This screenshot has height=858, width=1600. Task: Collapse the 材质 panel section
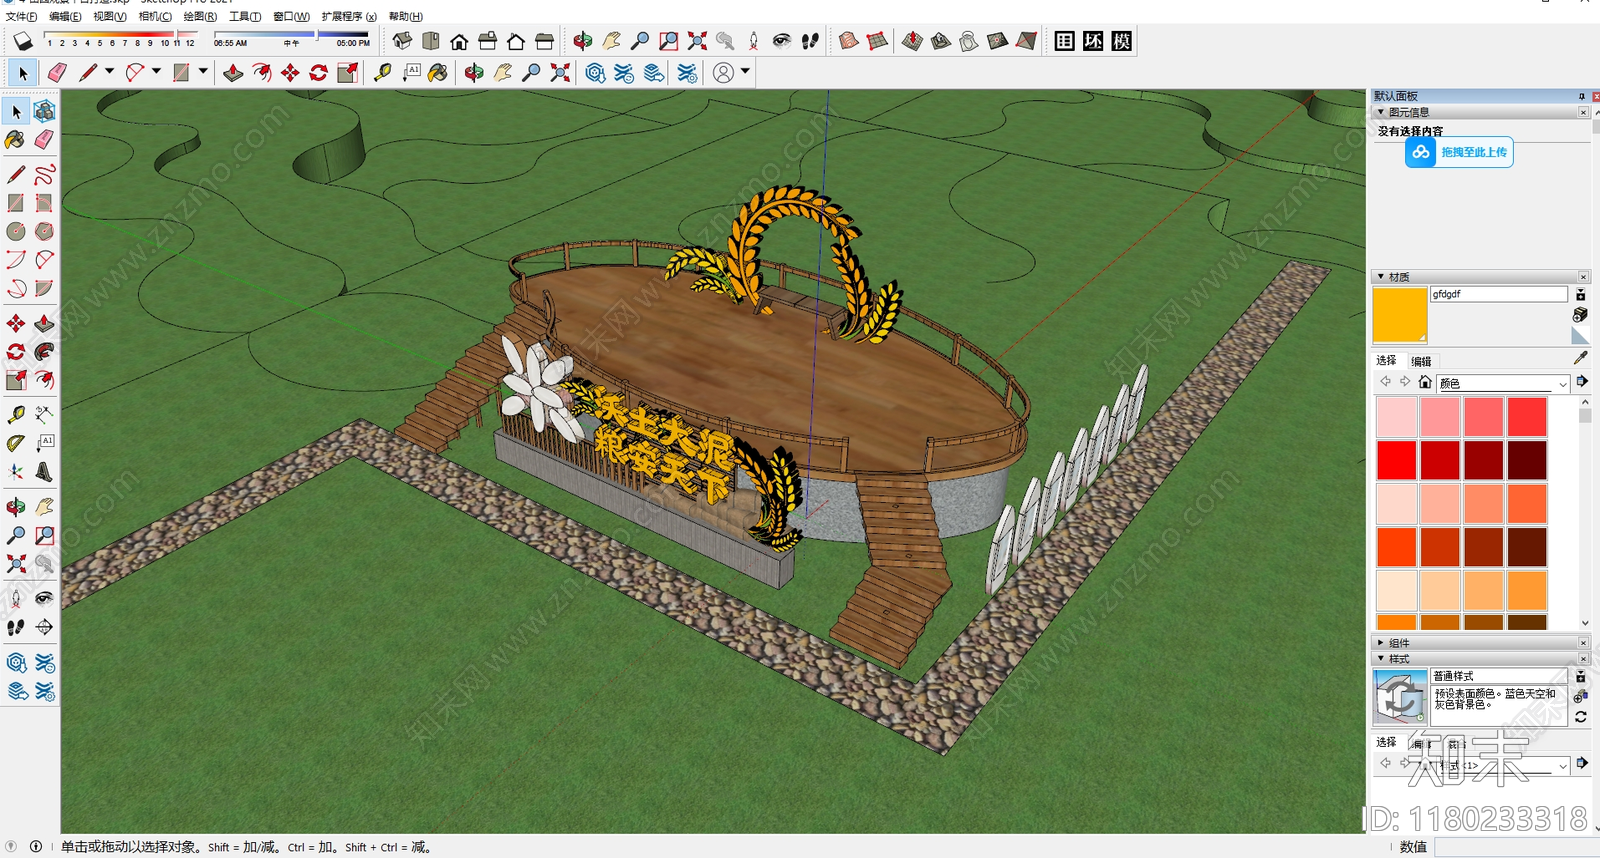[x=1381, y=277]
